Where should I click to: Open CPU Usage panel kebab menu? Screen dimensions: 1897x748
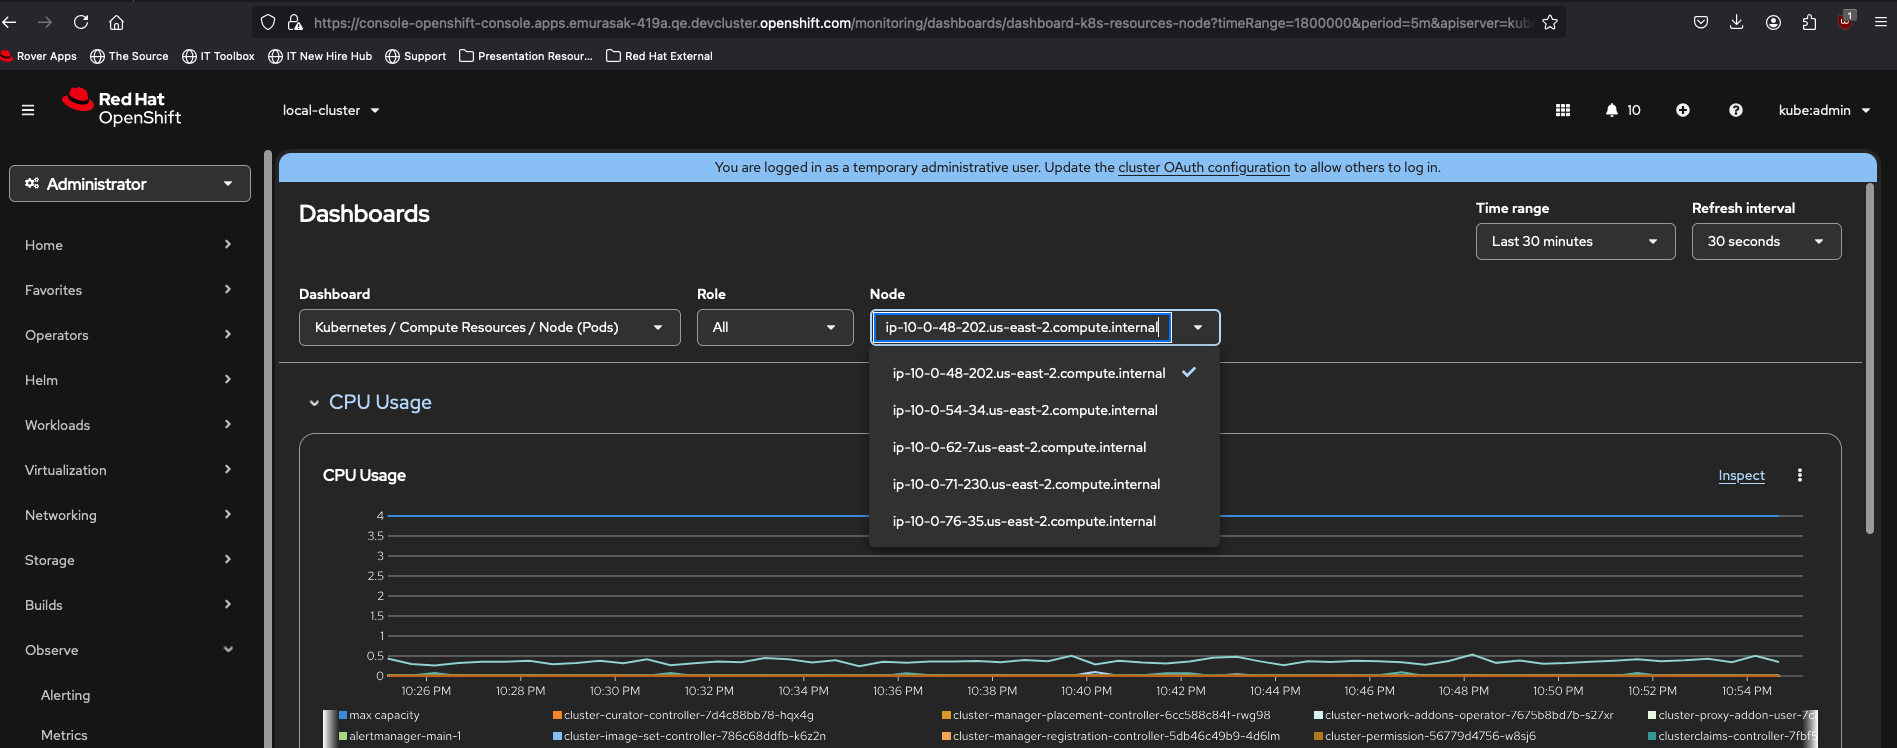point(1800,476)
